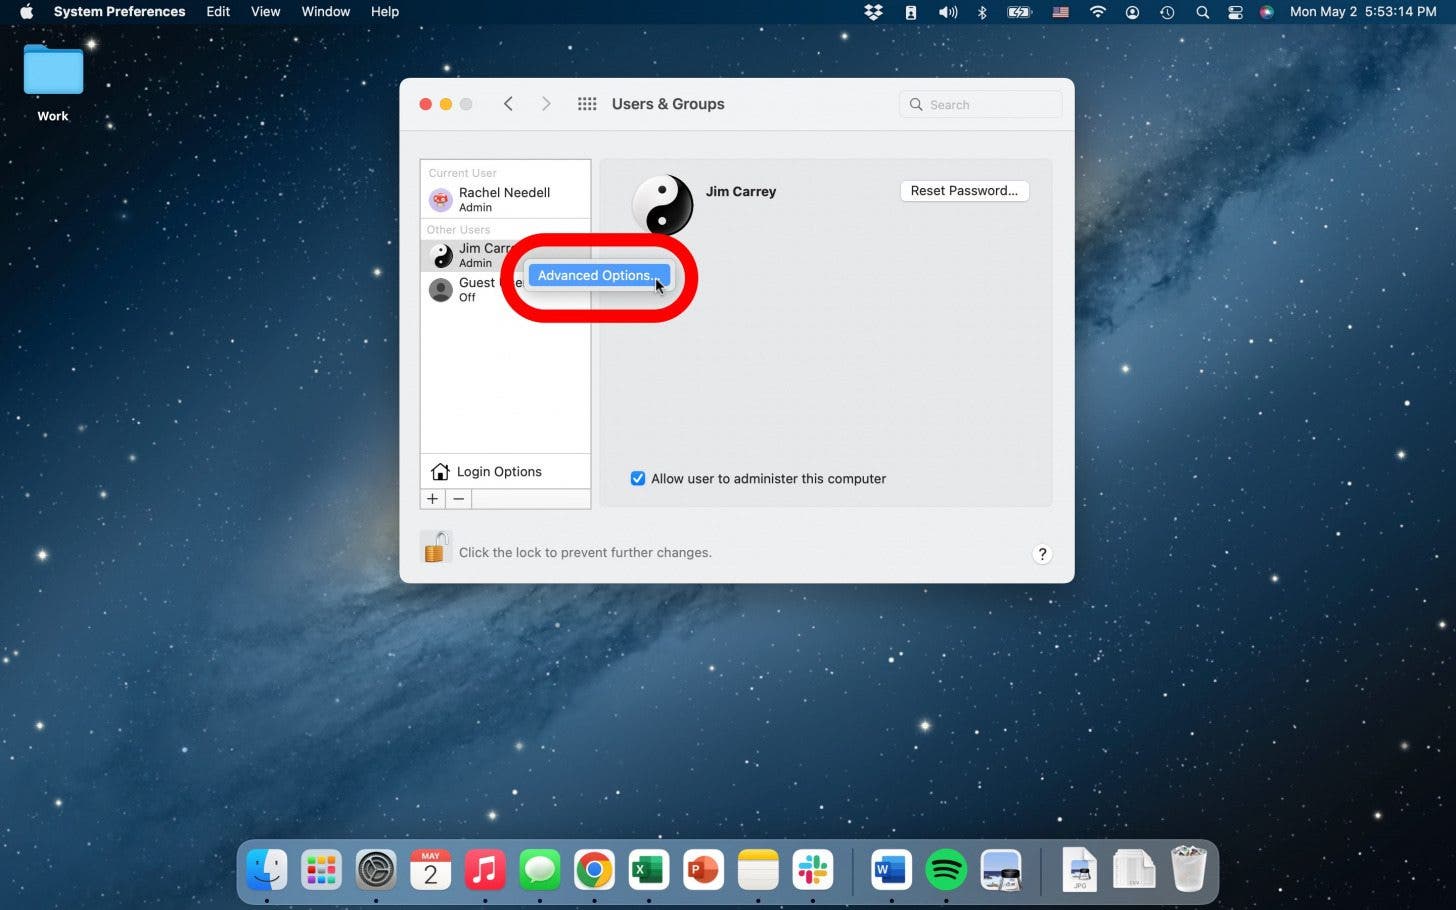The image size is (1456, 910).
Task: Open the user account icon in menu bar
Action: [1132, 12]
